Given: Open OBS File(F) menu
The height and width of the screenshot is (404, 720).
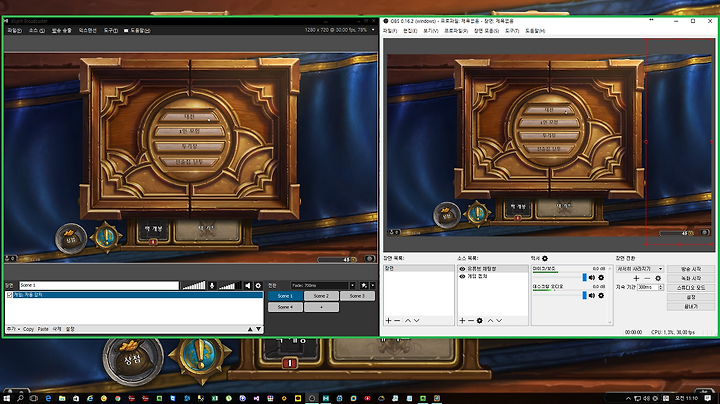Looking at the screenshot, I should pos(390,31).
